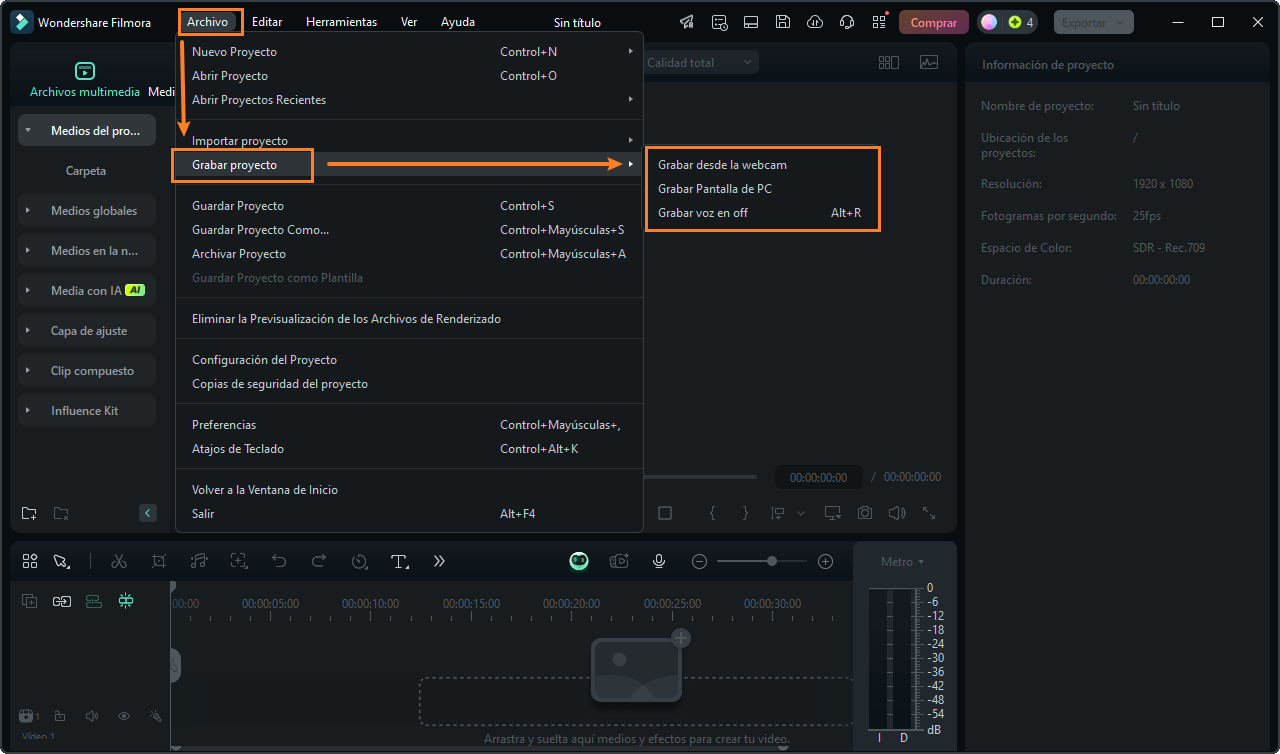Click the text T tool in timeline toolbar
Viewport: 1280px width, 754px height.
[x=400, y=561]
